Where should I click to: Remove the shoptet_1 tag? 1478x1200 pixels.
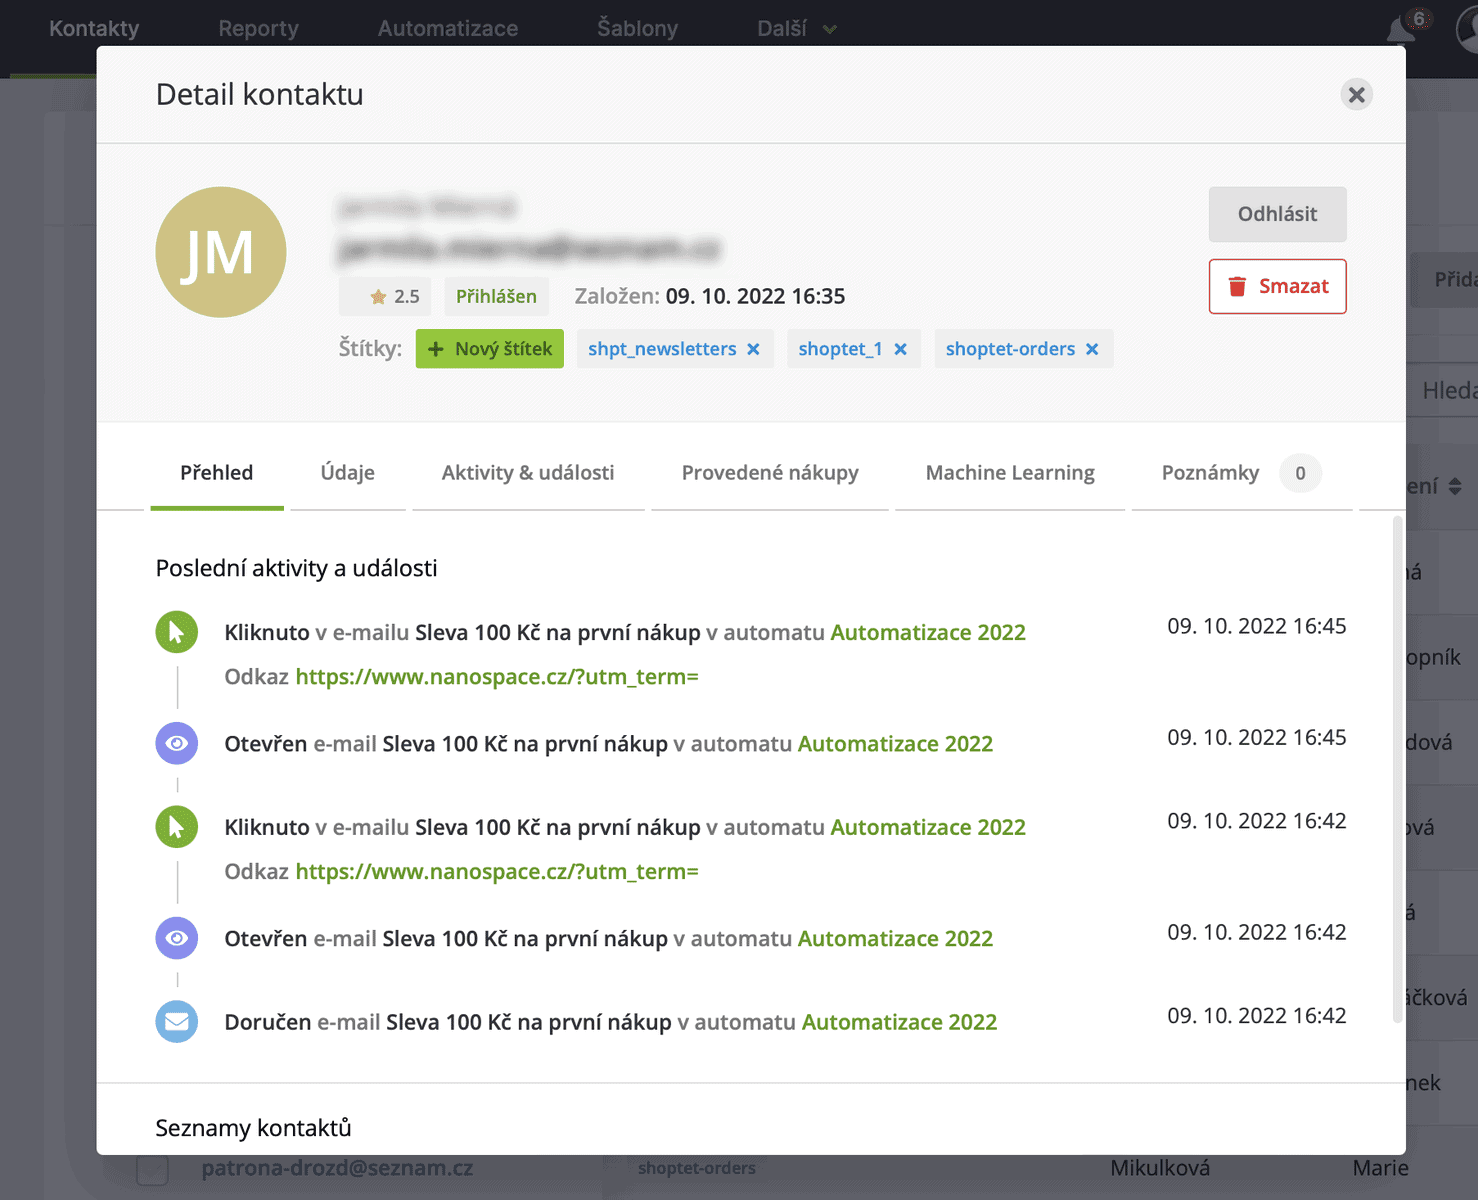tap(900, 349)
